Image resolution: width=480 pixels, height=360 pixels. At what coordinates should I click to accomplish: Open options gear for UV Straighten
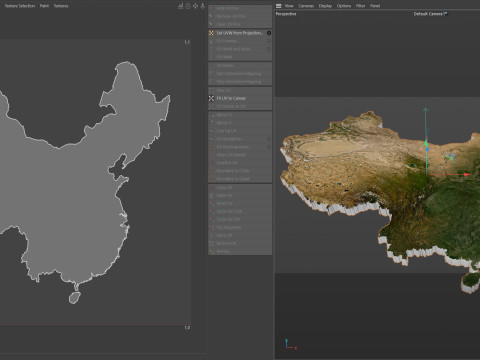269,139
